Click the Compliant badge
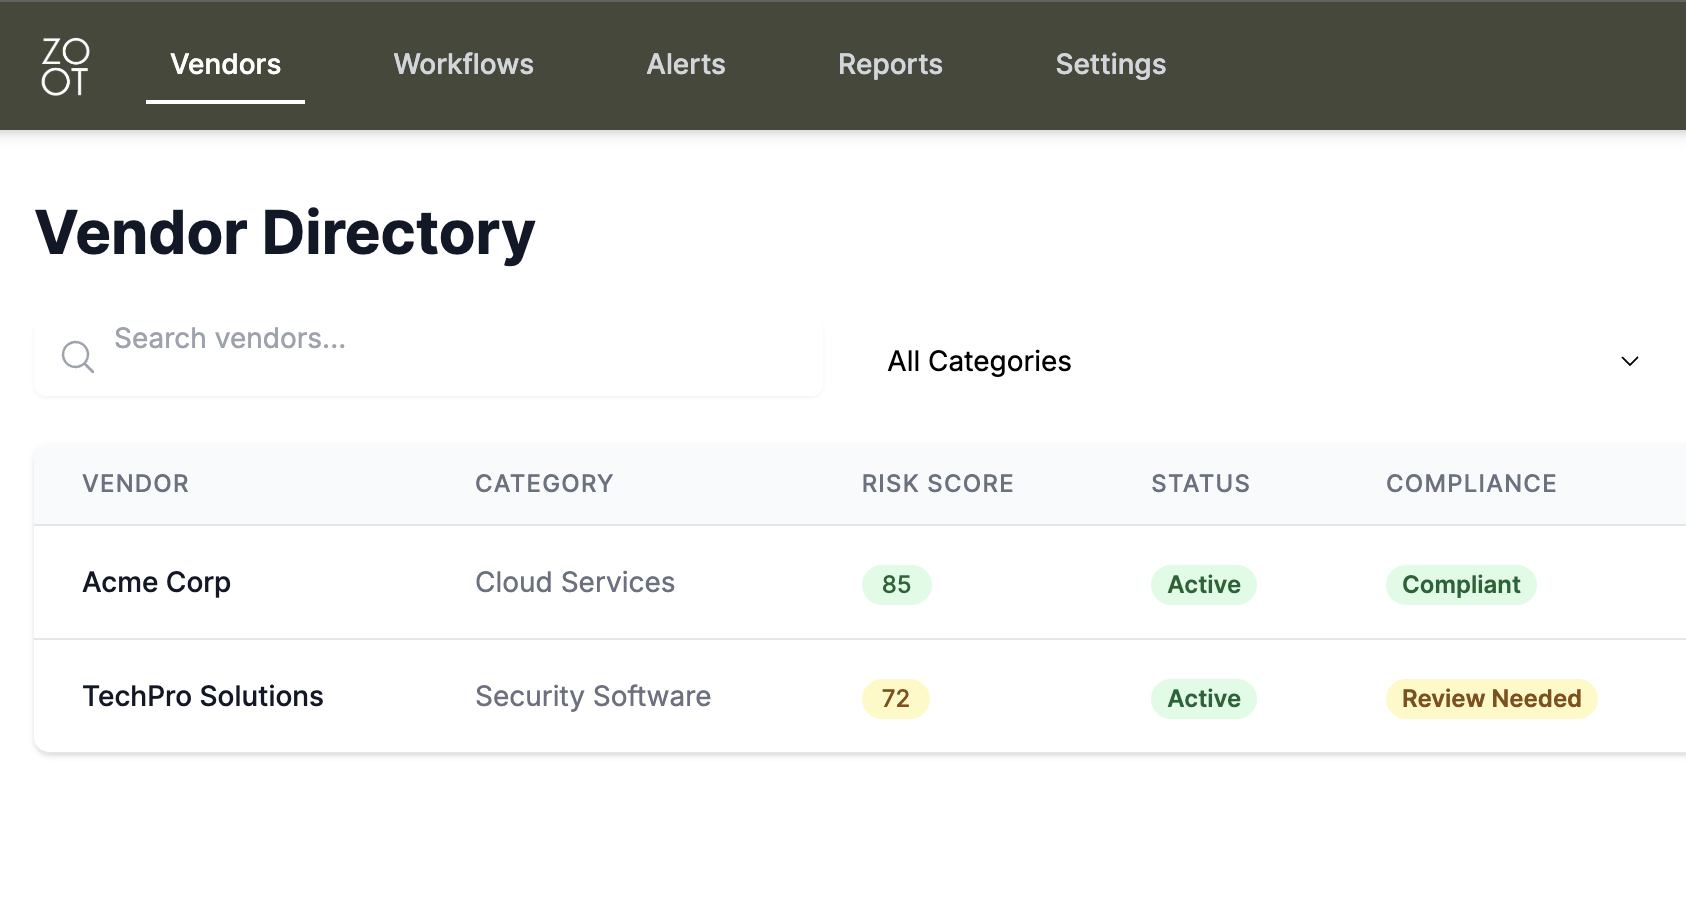The image size is (1686, 924). pyautogui.click(x=1461, y=585)
